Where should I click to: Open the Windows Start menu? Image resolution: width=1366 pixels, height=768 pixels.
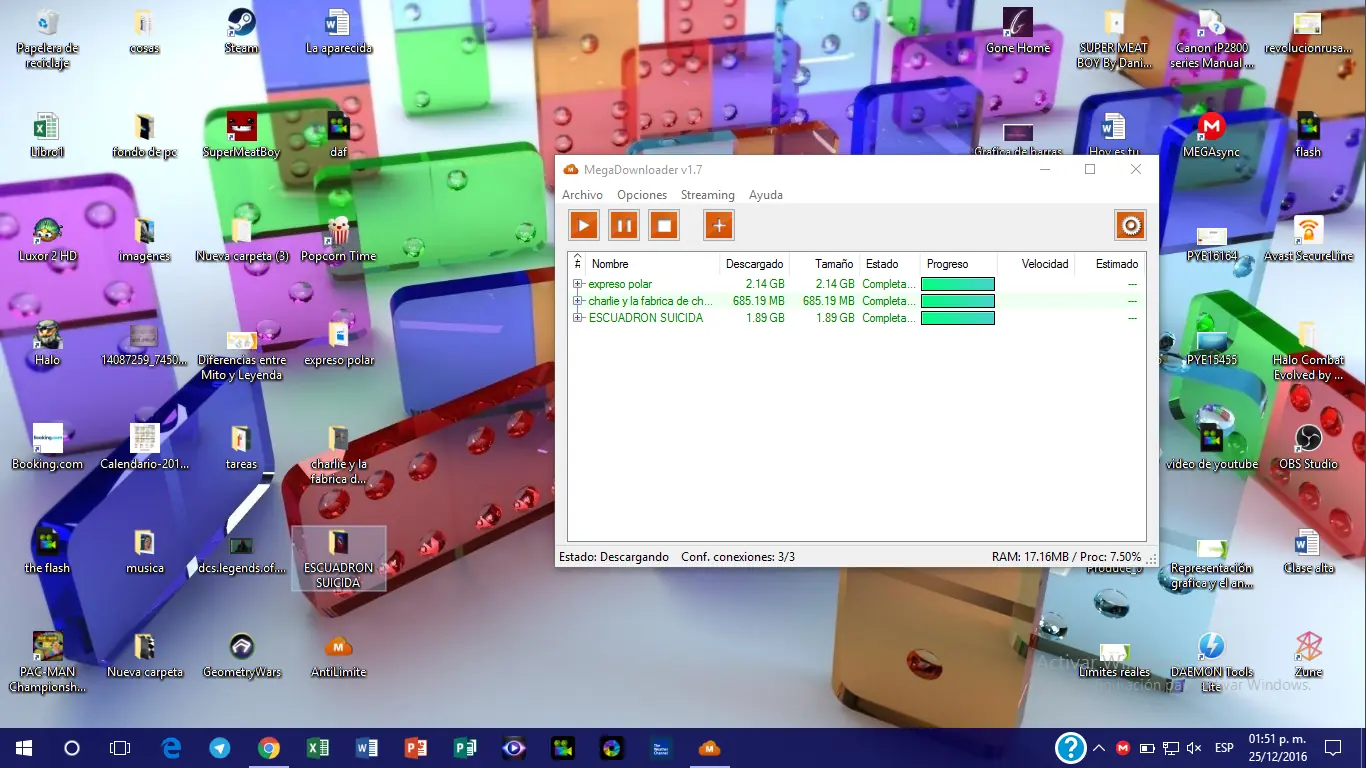24,748
